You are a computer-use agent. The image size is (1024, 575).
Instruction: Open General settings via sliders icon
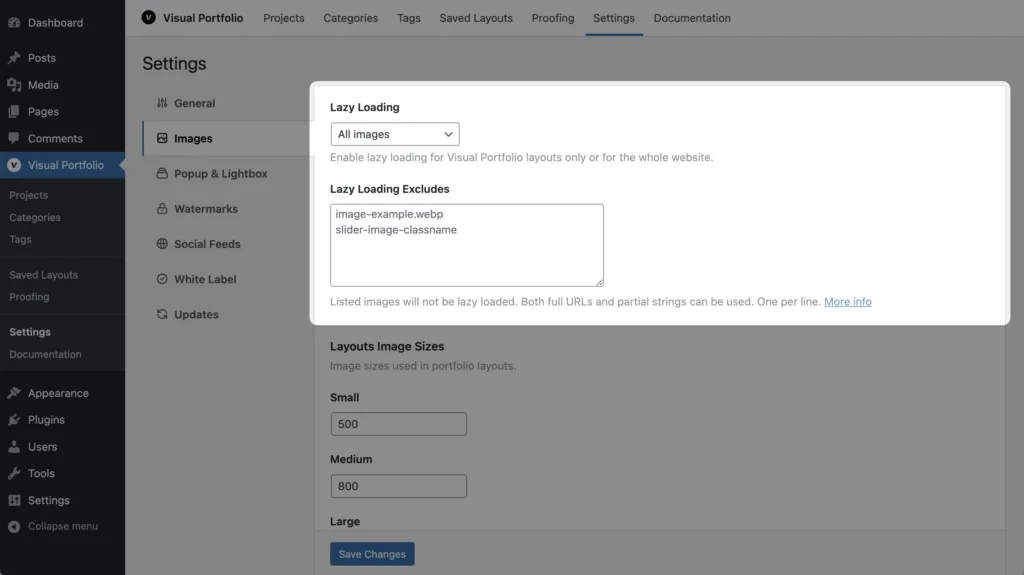tap(162, 103)
